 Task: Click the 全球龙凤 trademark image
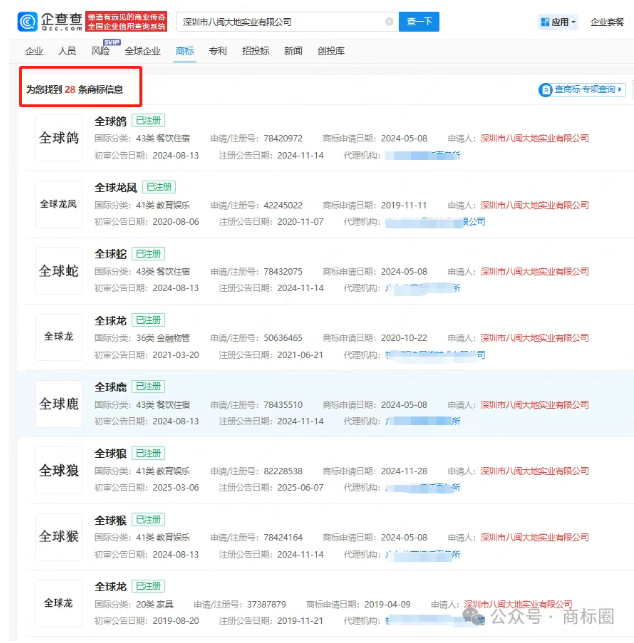click(x=58, y=204)
